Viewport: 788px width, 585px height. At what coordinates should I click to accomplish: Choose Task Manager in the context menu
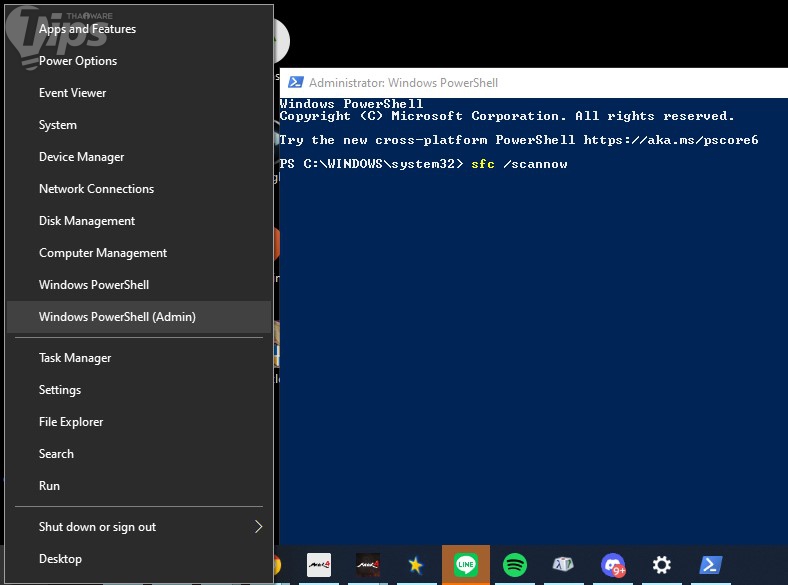[x=75, y=358]
